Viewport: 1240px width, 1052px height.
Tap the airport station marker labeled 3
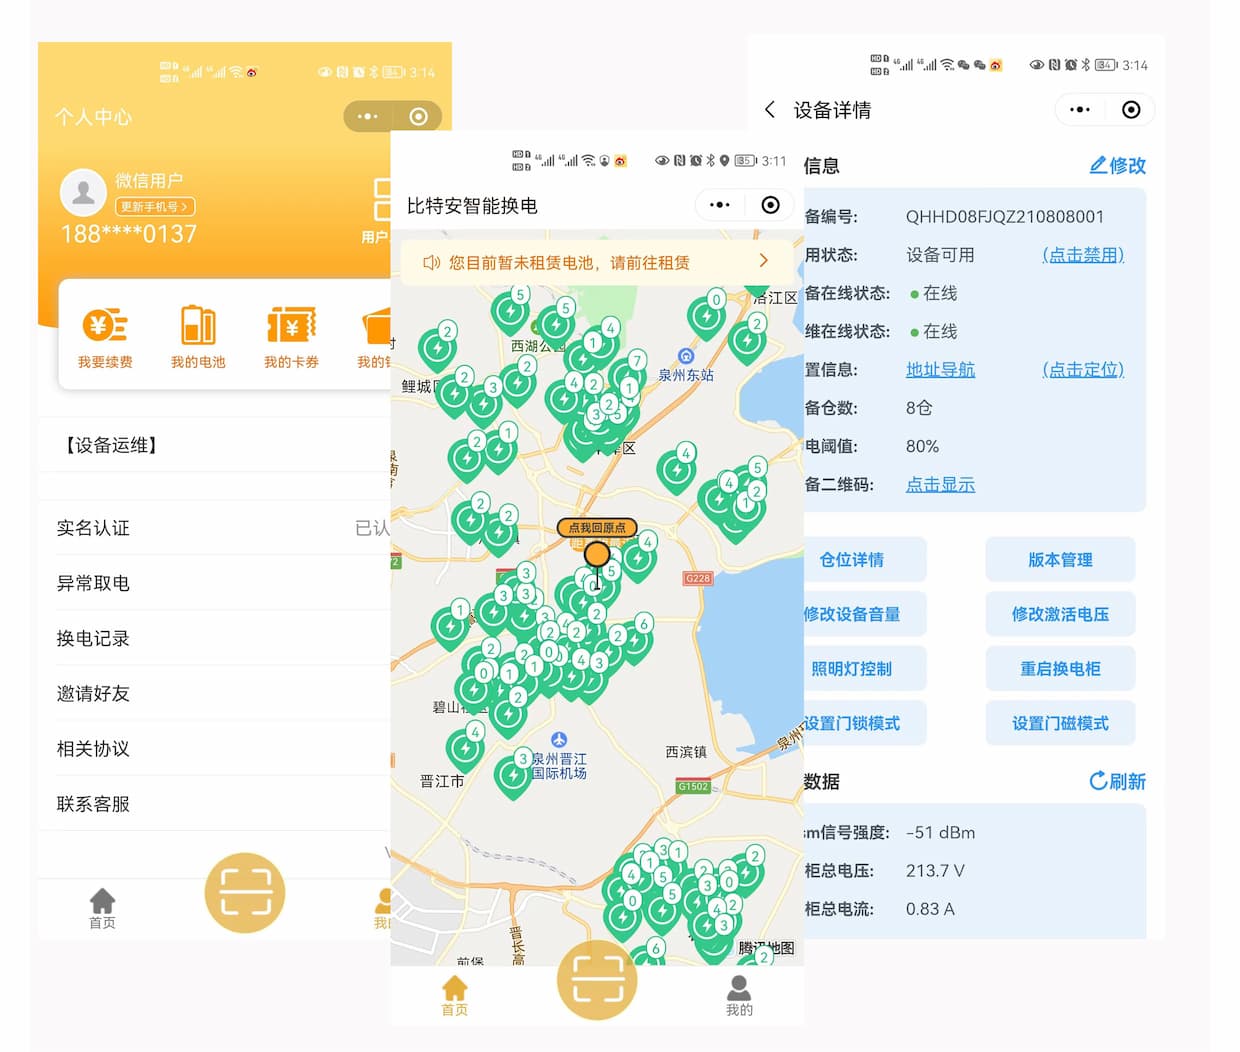pos(513,774)
